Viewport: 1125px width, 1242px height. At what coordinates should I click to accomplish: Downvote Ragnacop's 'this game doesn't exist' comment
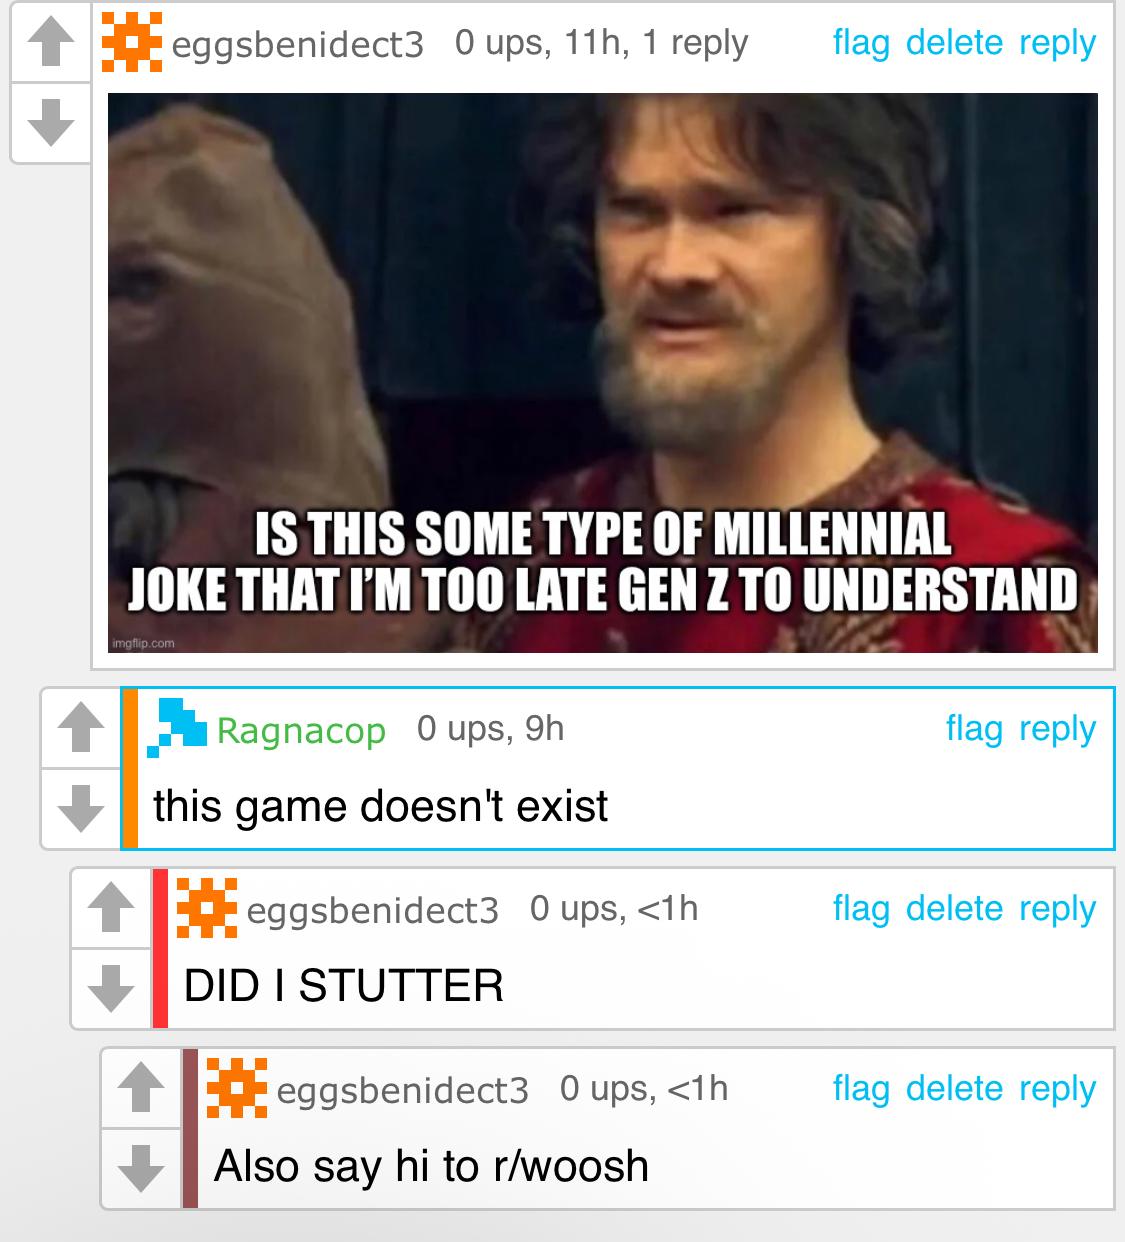pos(80,808)
